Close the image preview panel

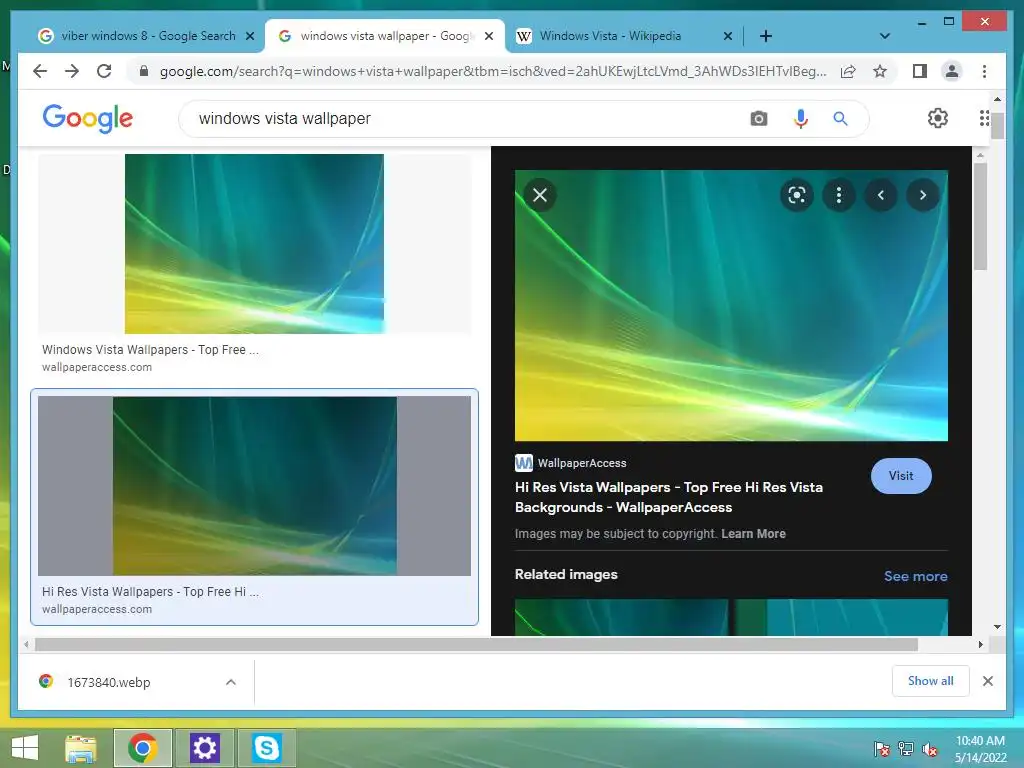pos(540,195)
